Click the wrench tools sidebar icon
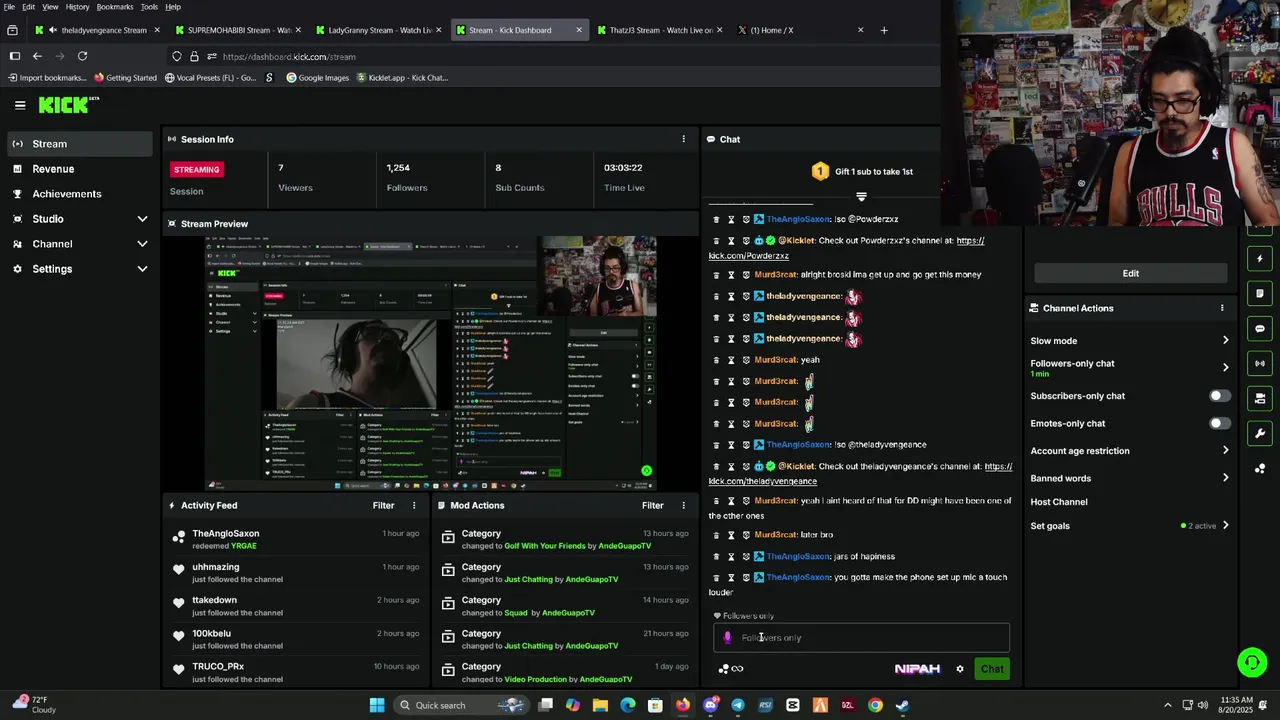 (x=1260, y=433)
